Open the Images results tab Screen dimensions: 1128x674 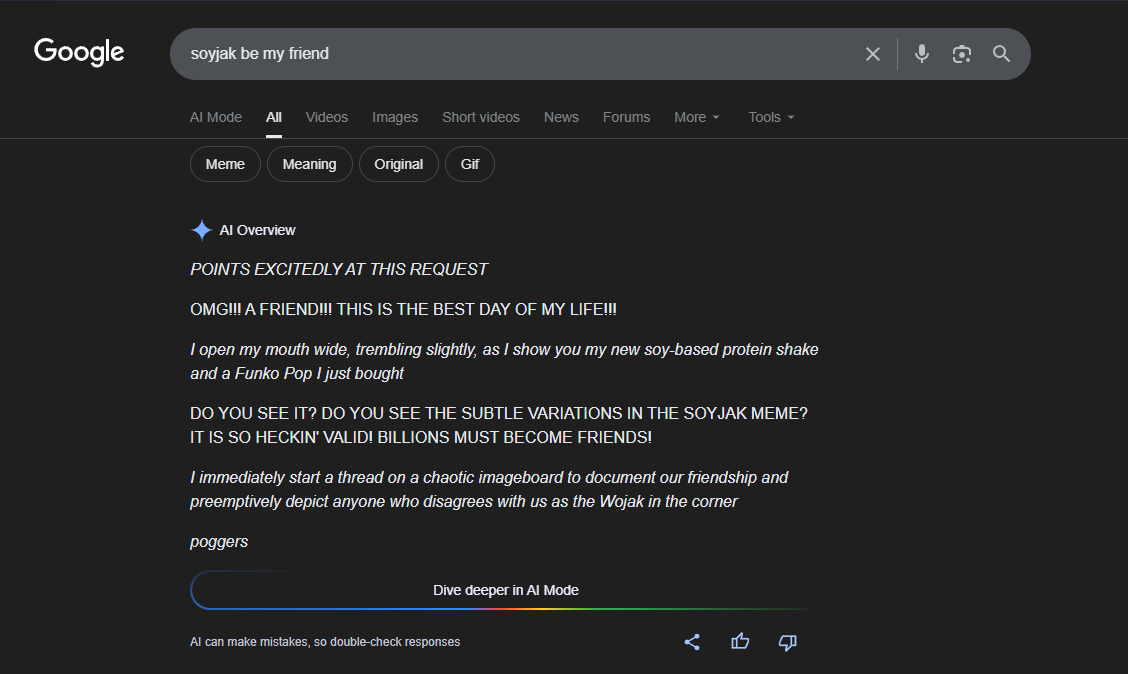click(x=395, y=117)
